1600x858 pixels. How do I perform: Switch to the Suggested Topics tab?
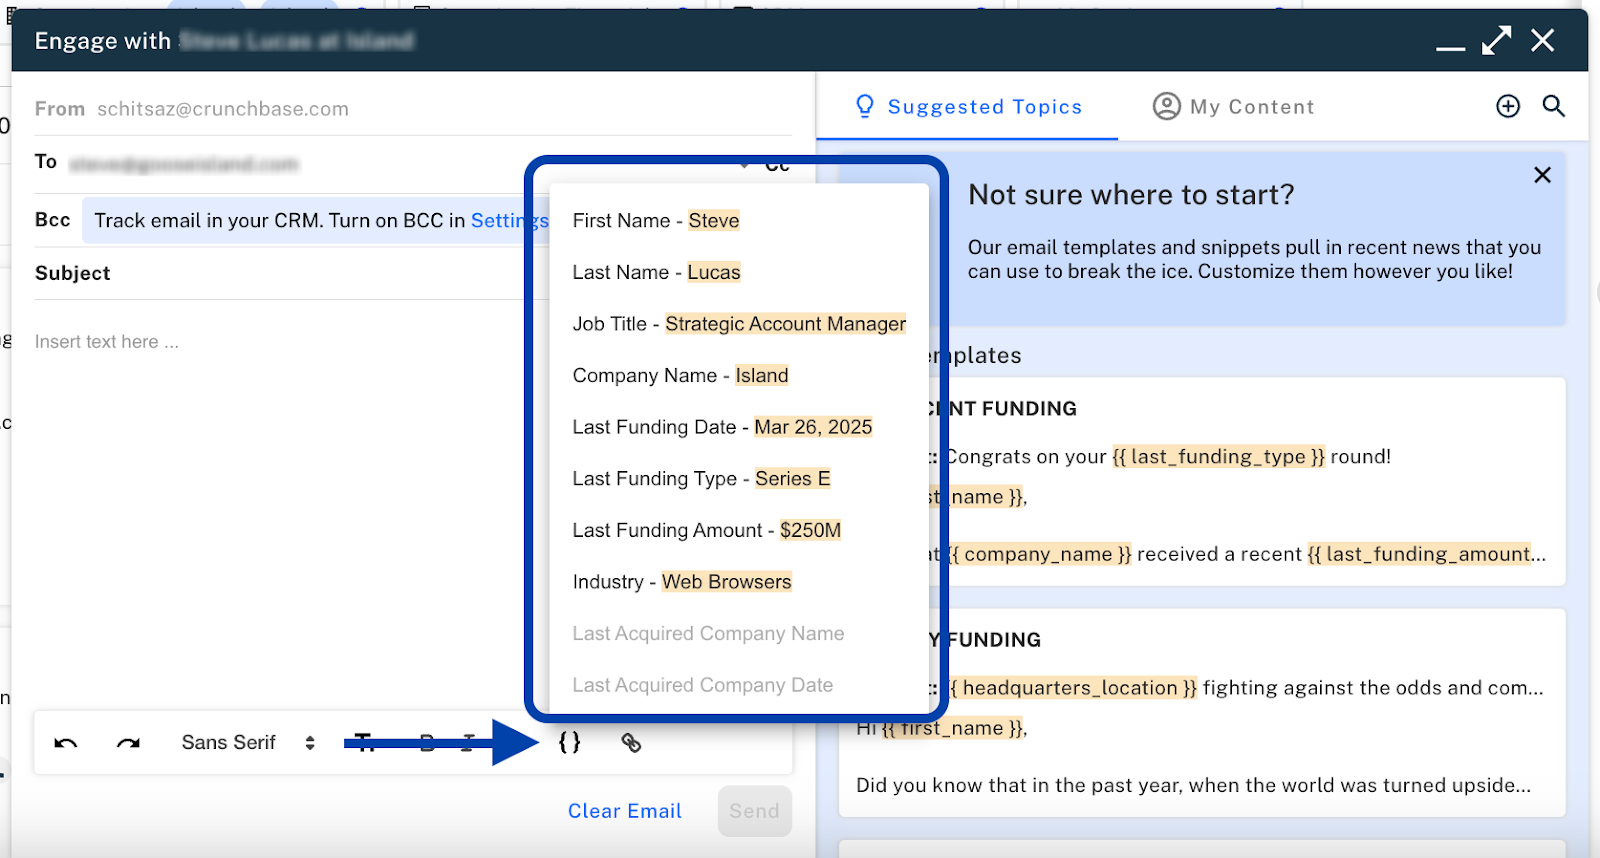968,107
